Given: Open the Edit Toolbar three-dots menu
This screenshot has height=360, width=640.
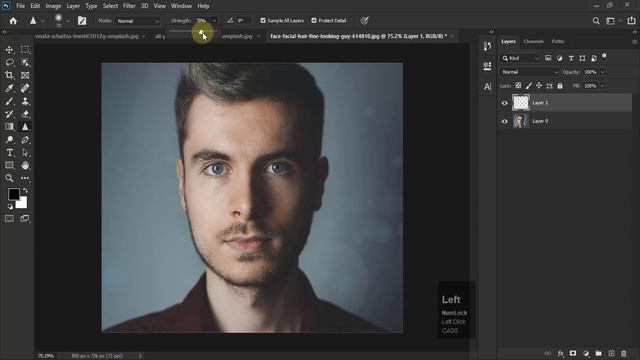Looking at the screenshot, I should pos(25,178).
